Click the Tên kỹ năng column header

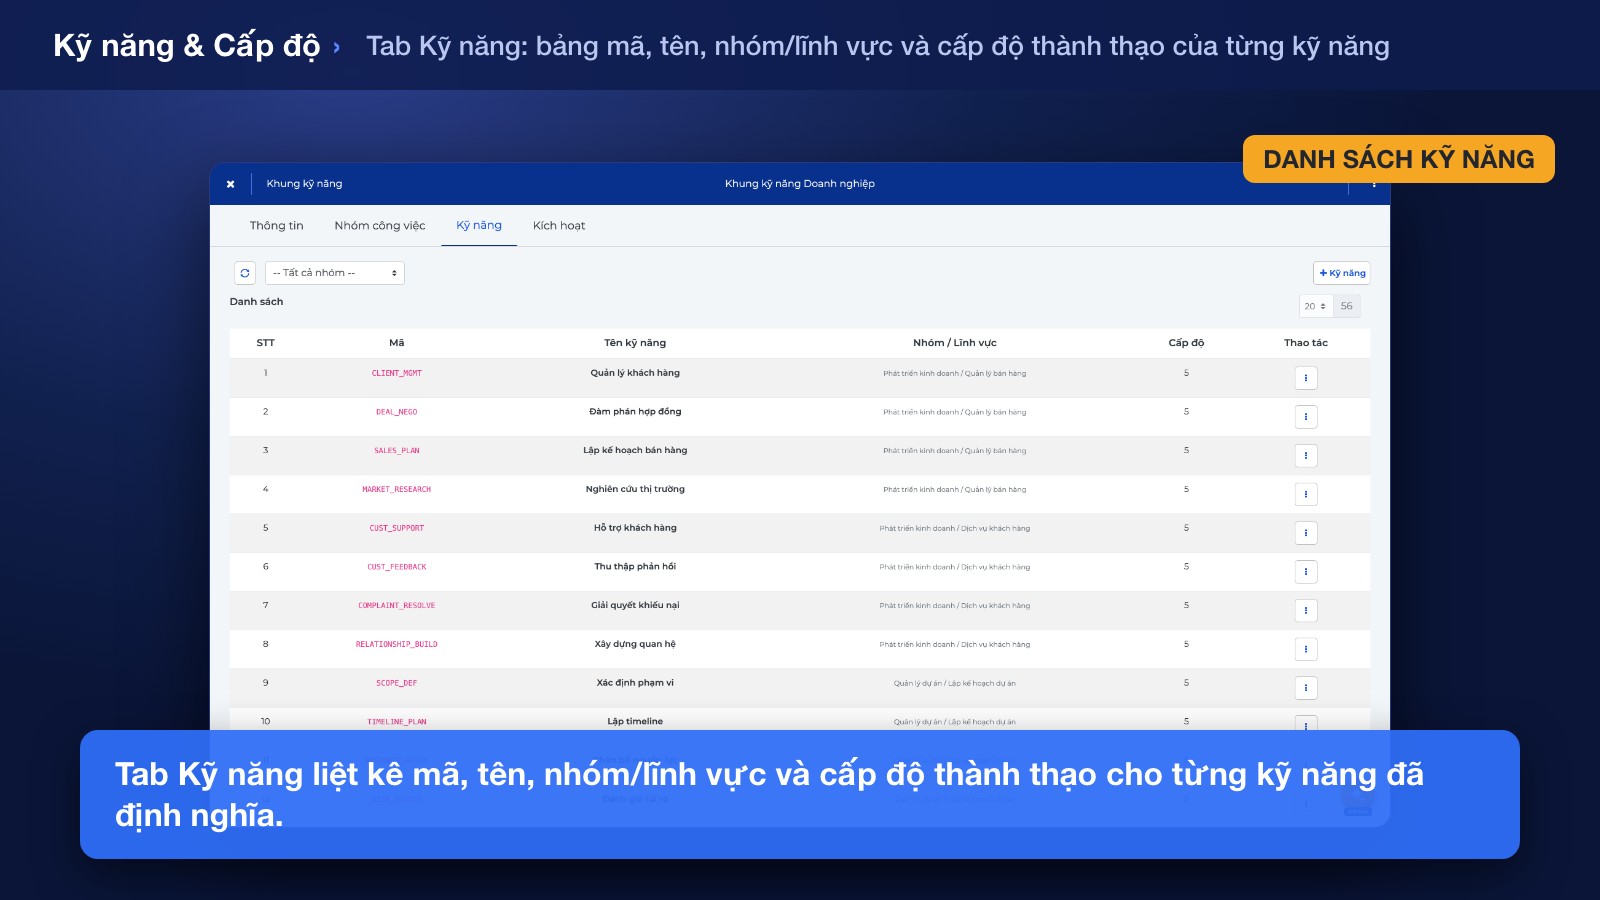(x=635, y=343)
